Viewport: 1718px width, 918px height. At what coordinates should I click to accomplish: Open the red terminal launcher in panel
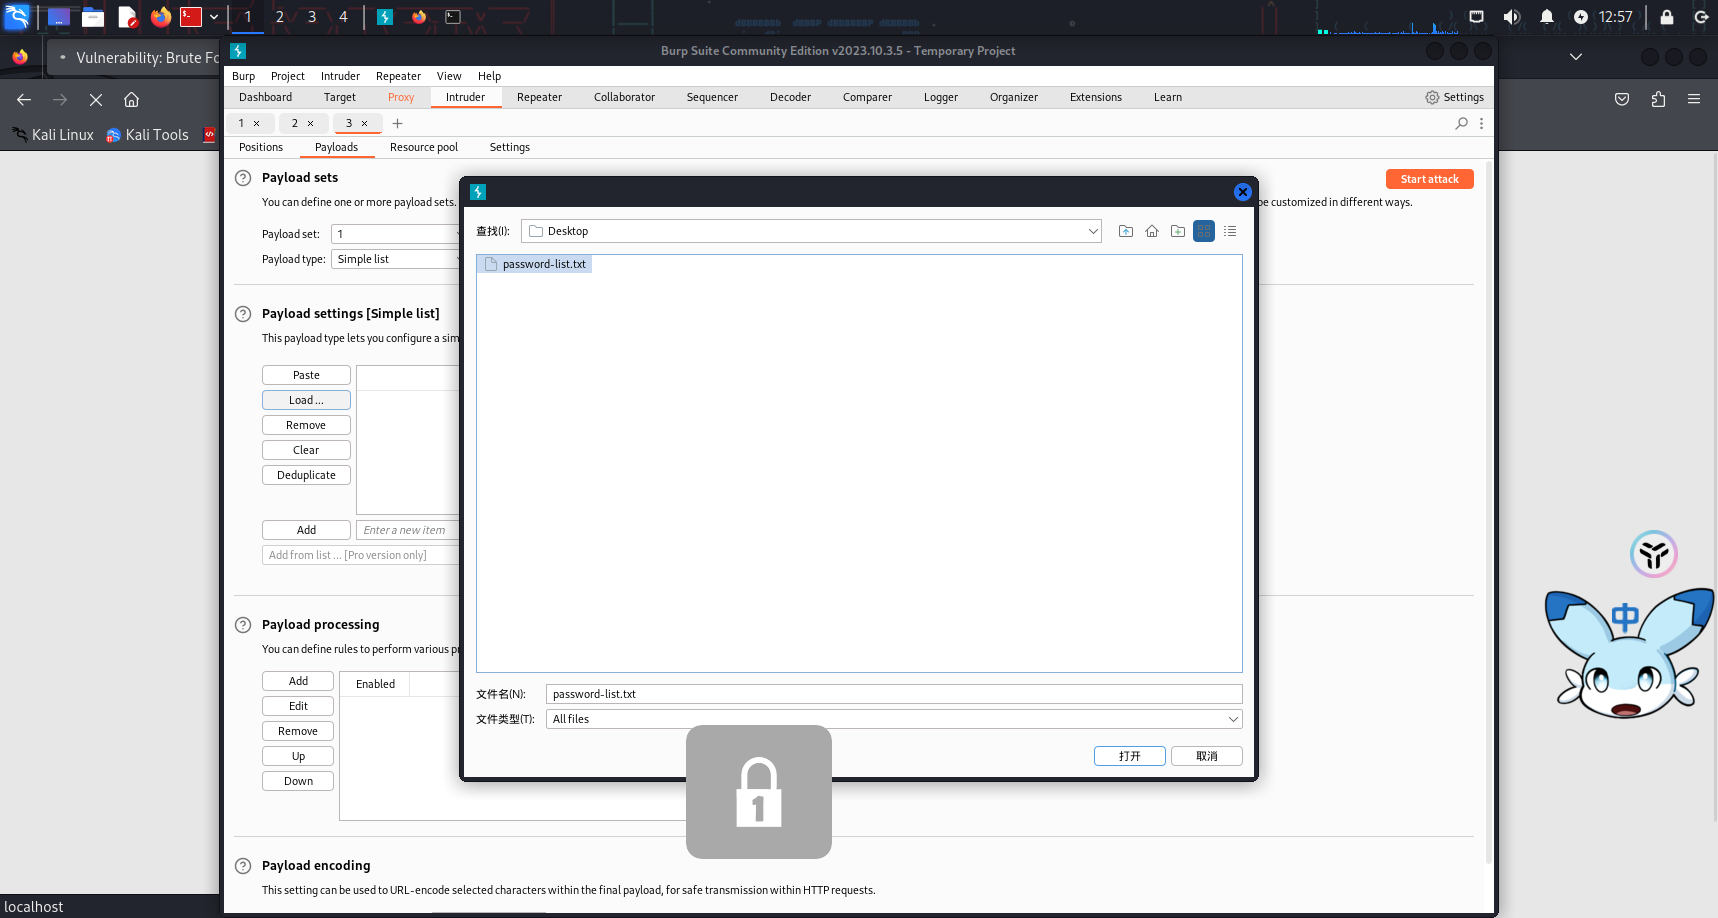click(190, 17)
